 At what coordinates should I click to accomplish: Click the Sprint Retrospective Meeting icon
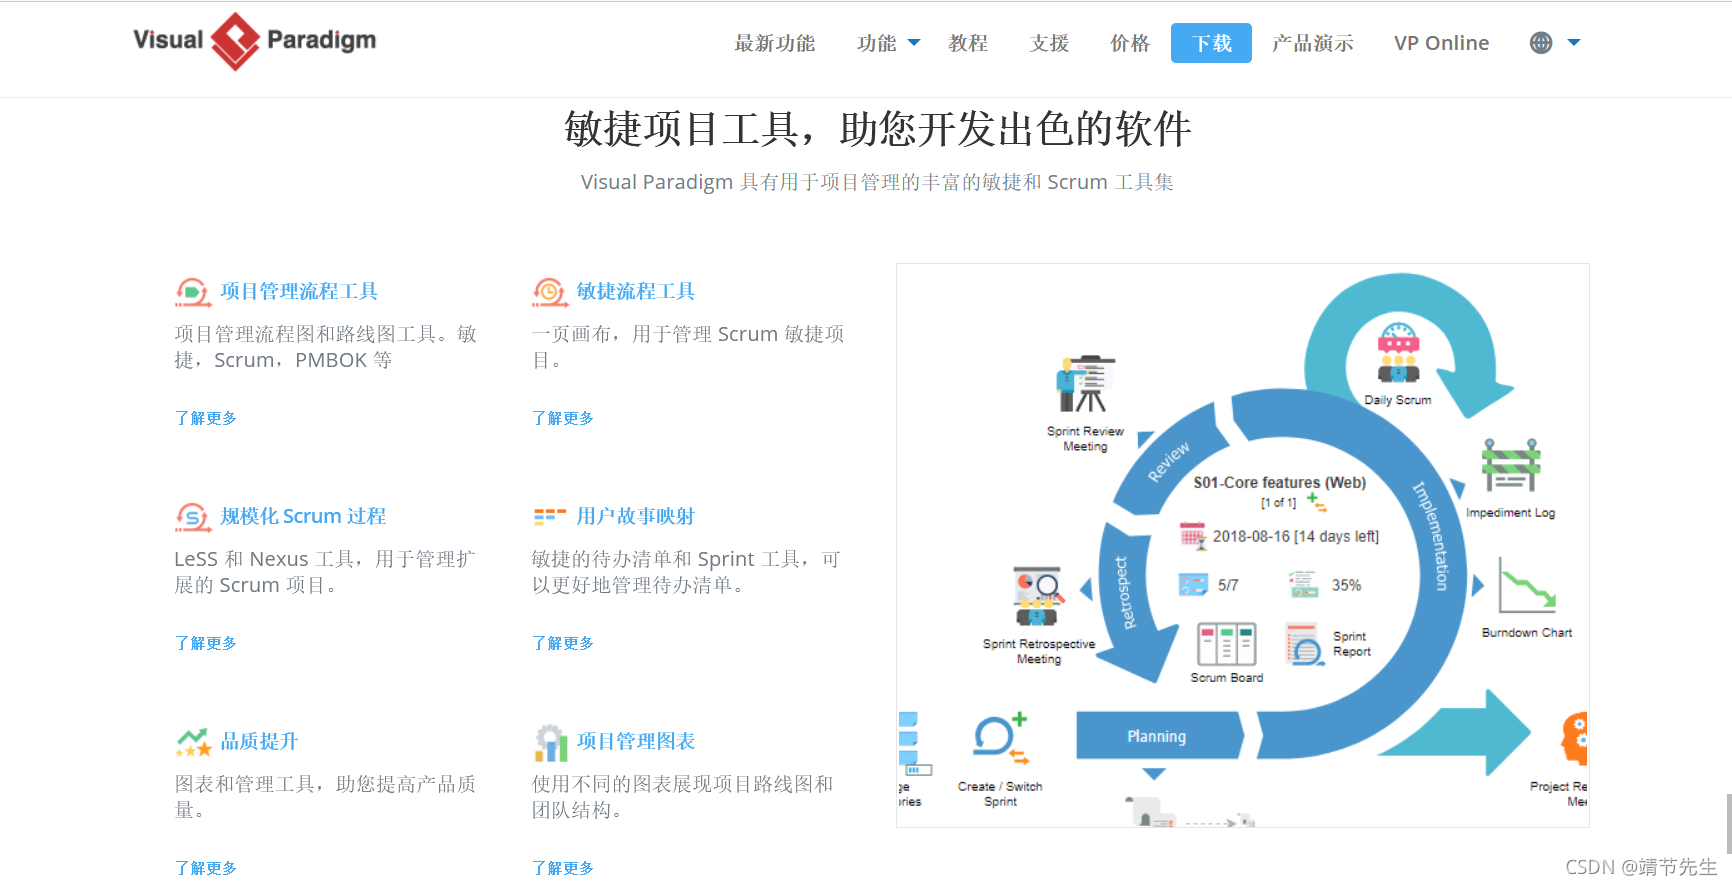[1038, 597]
